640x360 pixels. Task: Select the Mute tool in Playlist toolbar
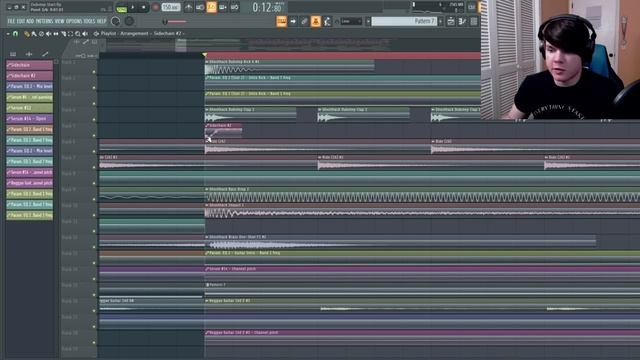pos(49,34)
